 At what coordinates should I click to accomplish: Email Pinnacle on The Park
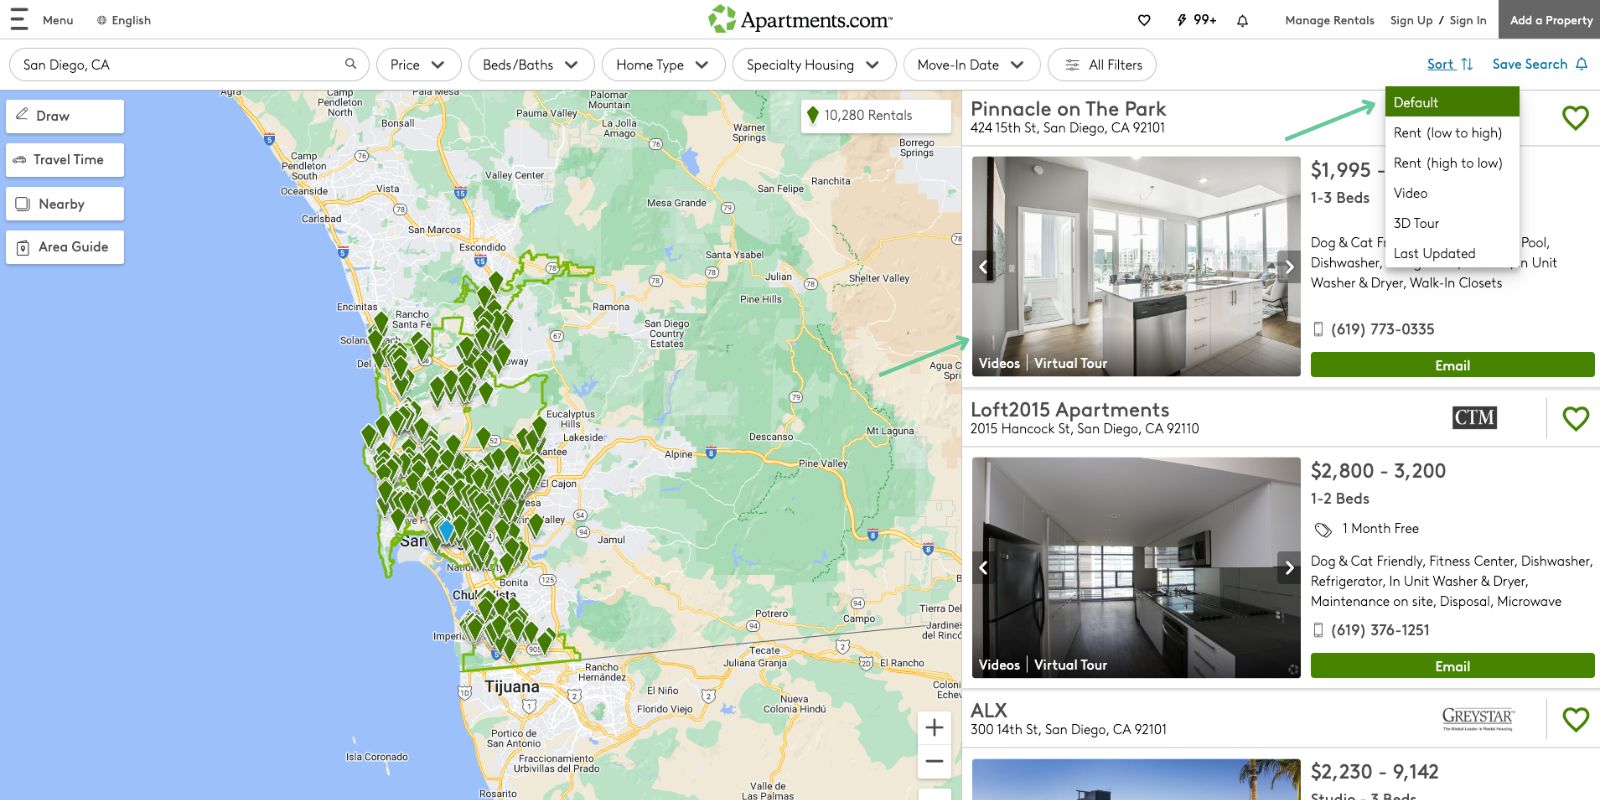[1452, 365]
